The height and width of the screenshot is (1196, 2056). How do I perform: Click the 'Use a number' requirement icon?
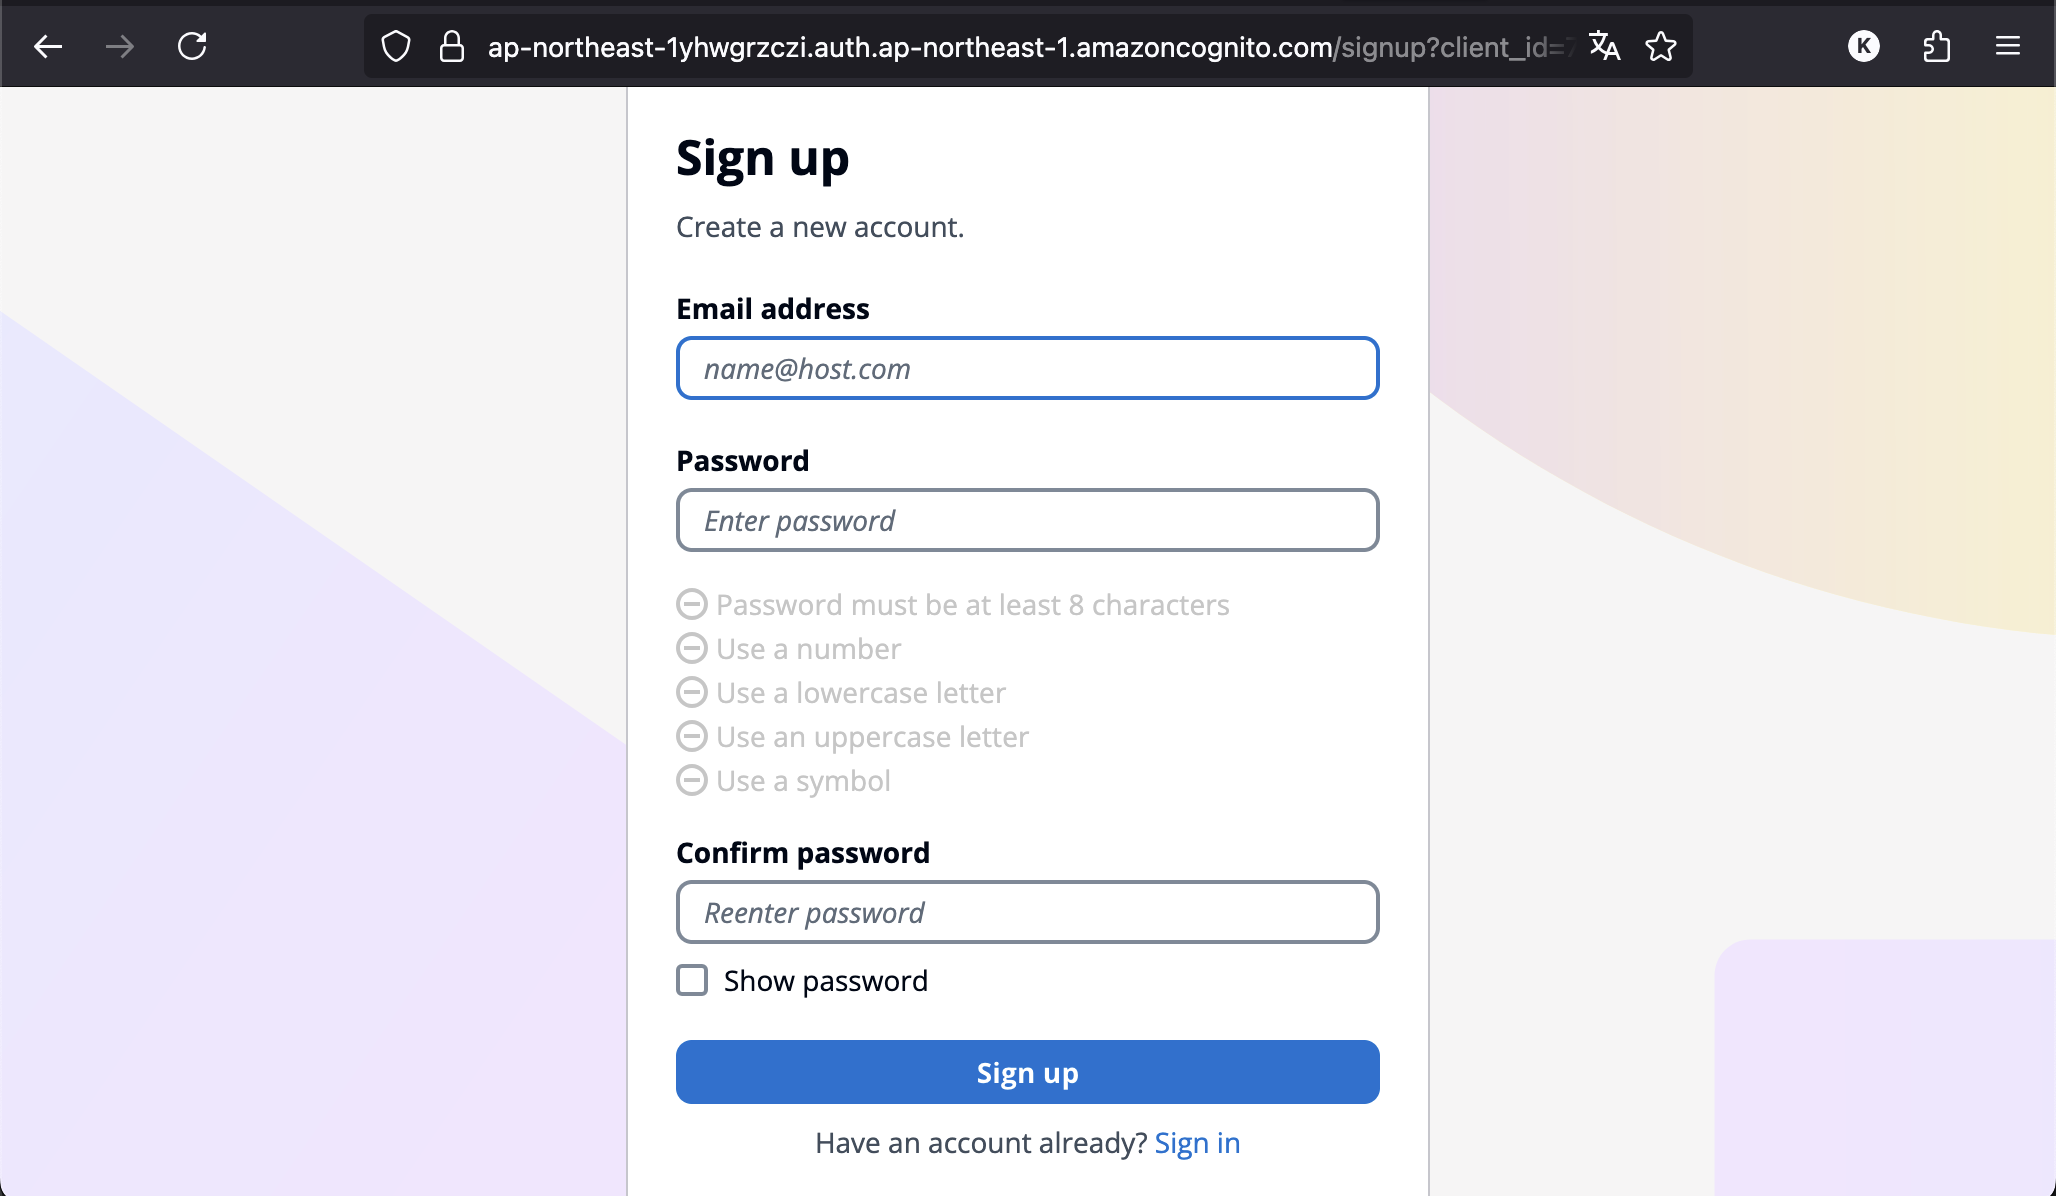coord(692,648)
